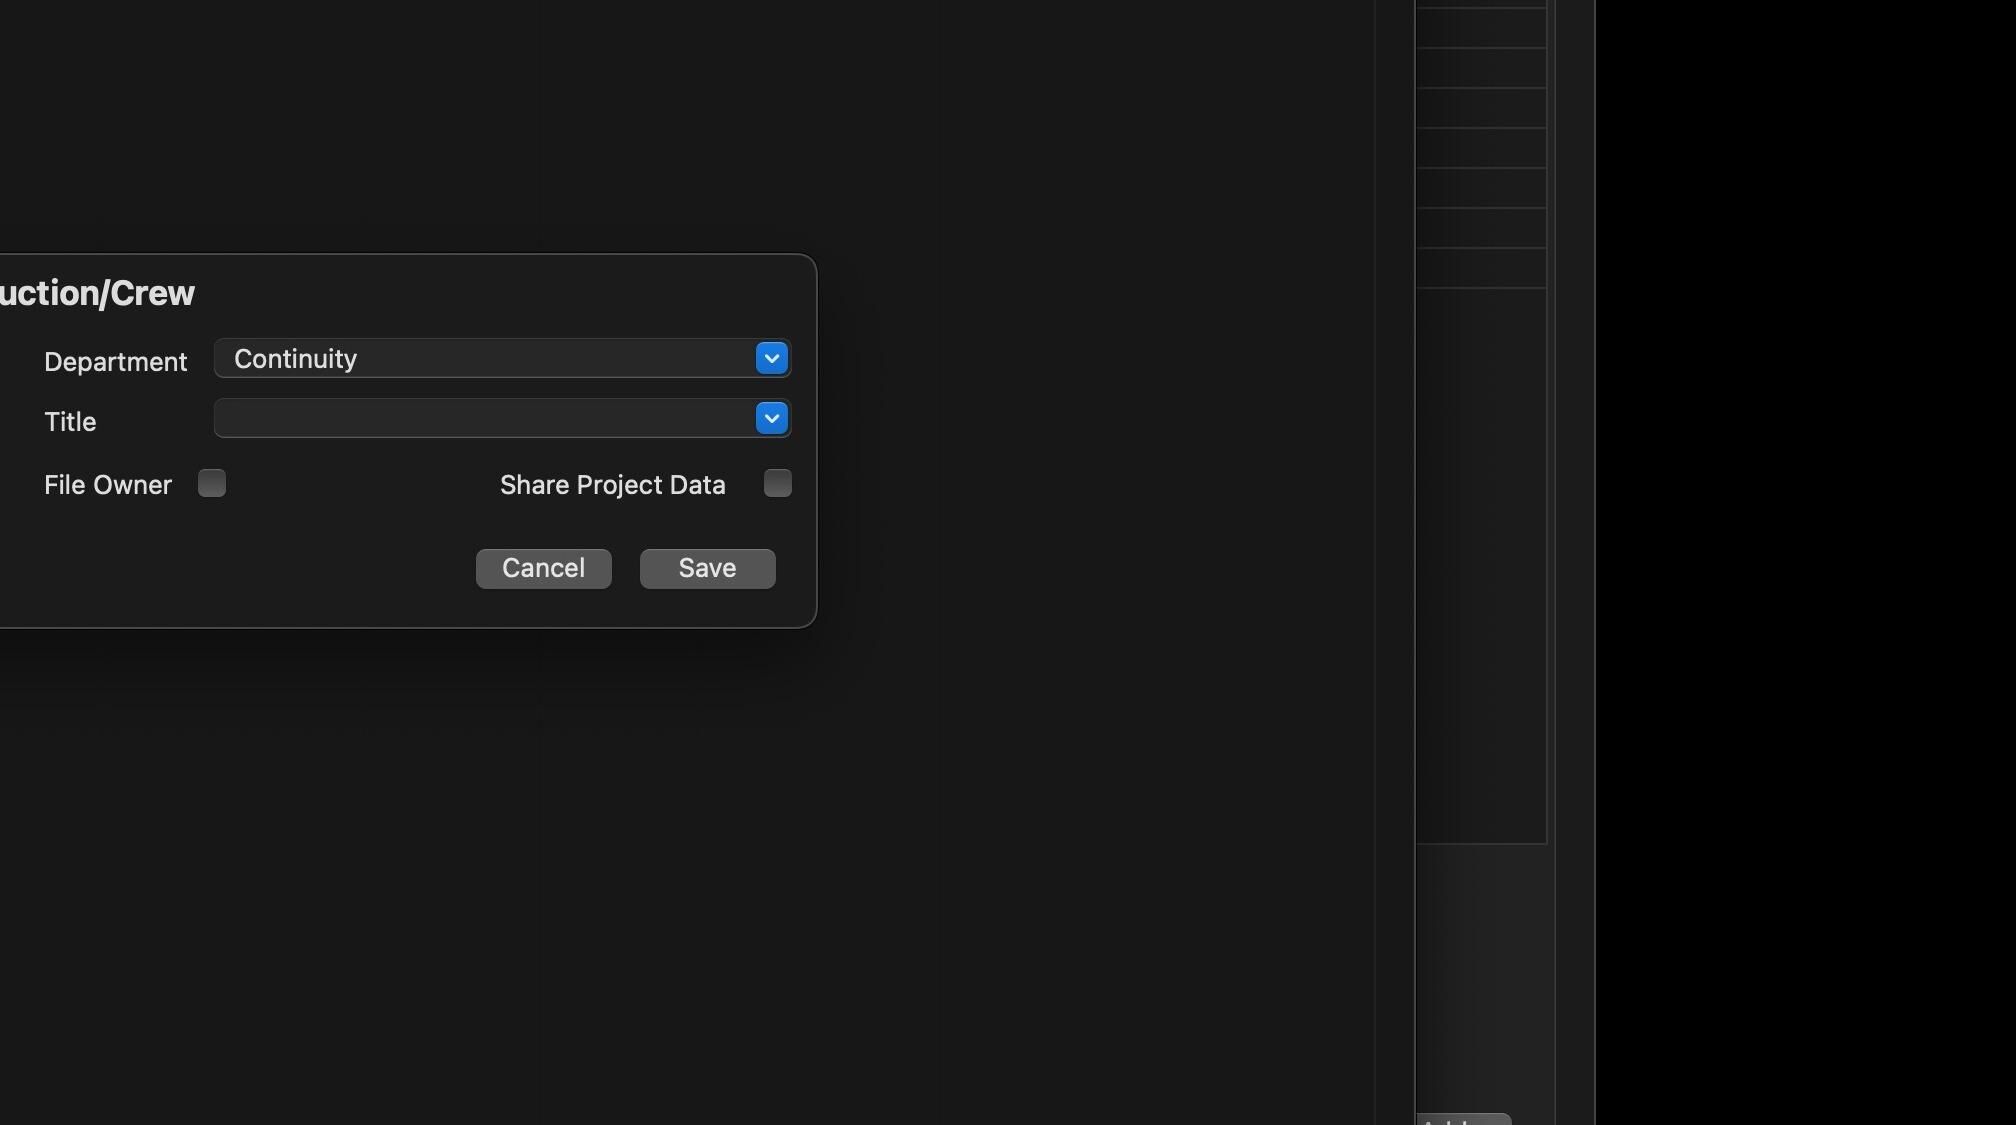Open the Department dropdown arrow

point(771,358)
